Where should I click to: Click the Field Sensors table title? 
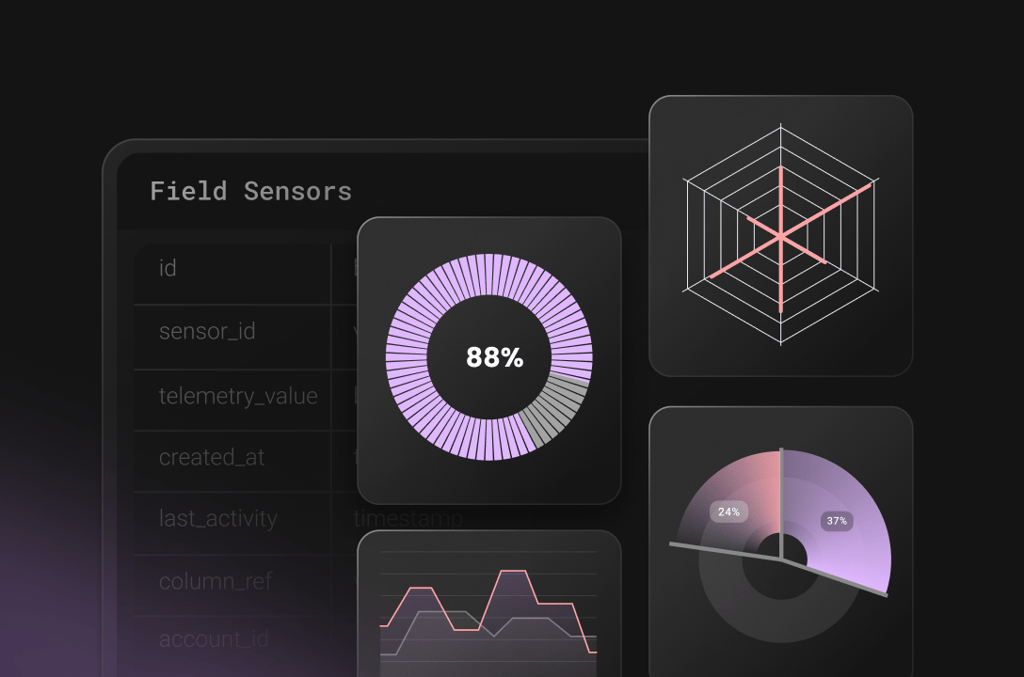tap(250, 191)
